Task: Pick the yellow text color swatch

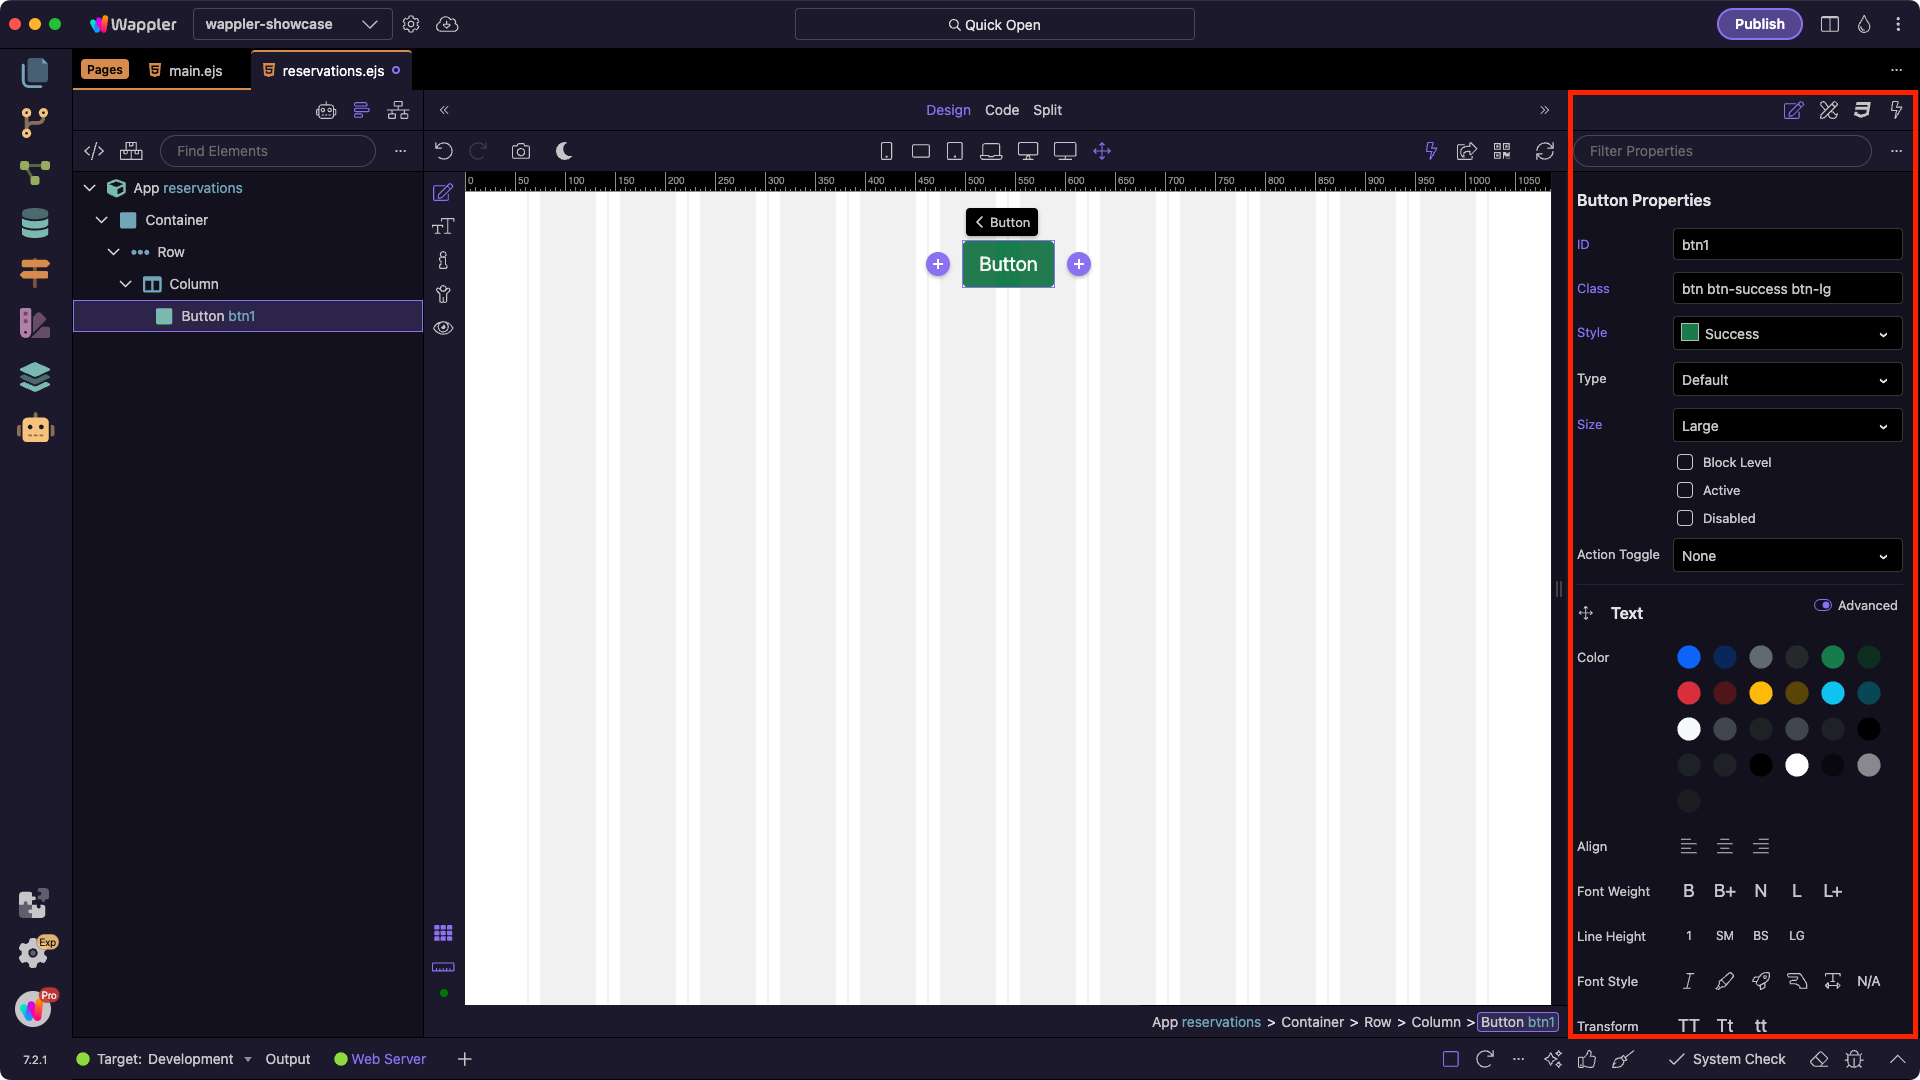Action: (1760, 693)
